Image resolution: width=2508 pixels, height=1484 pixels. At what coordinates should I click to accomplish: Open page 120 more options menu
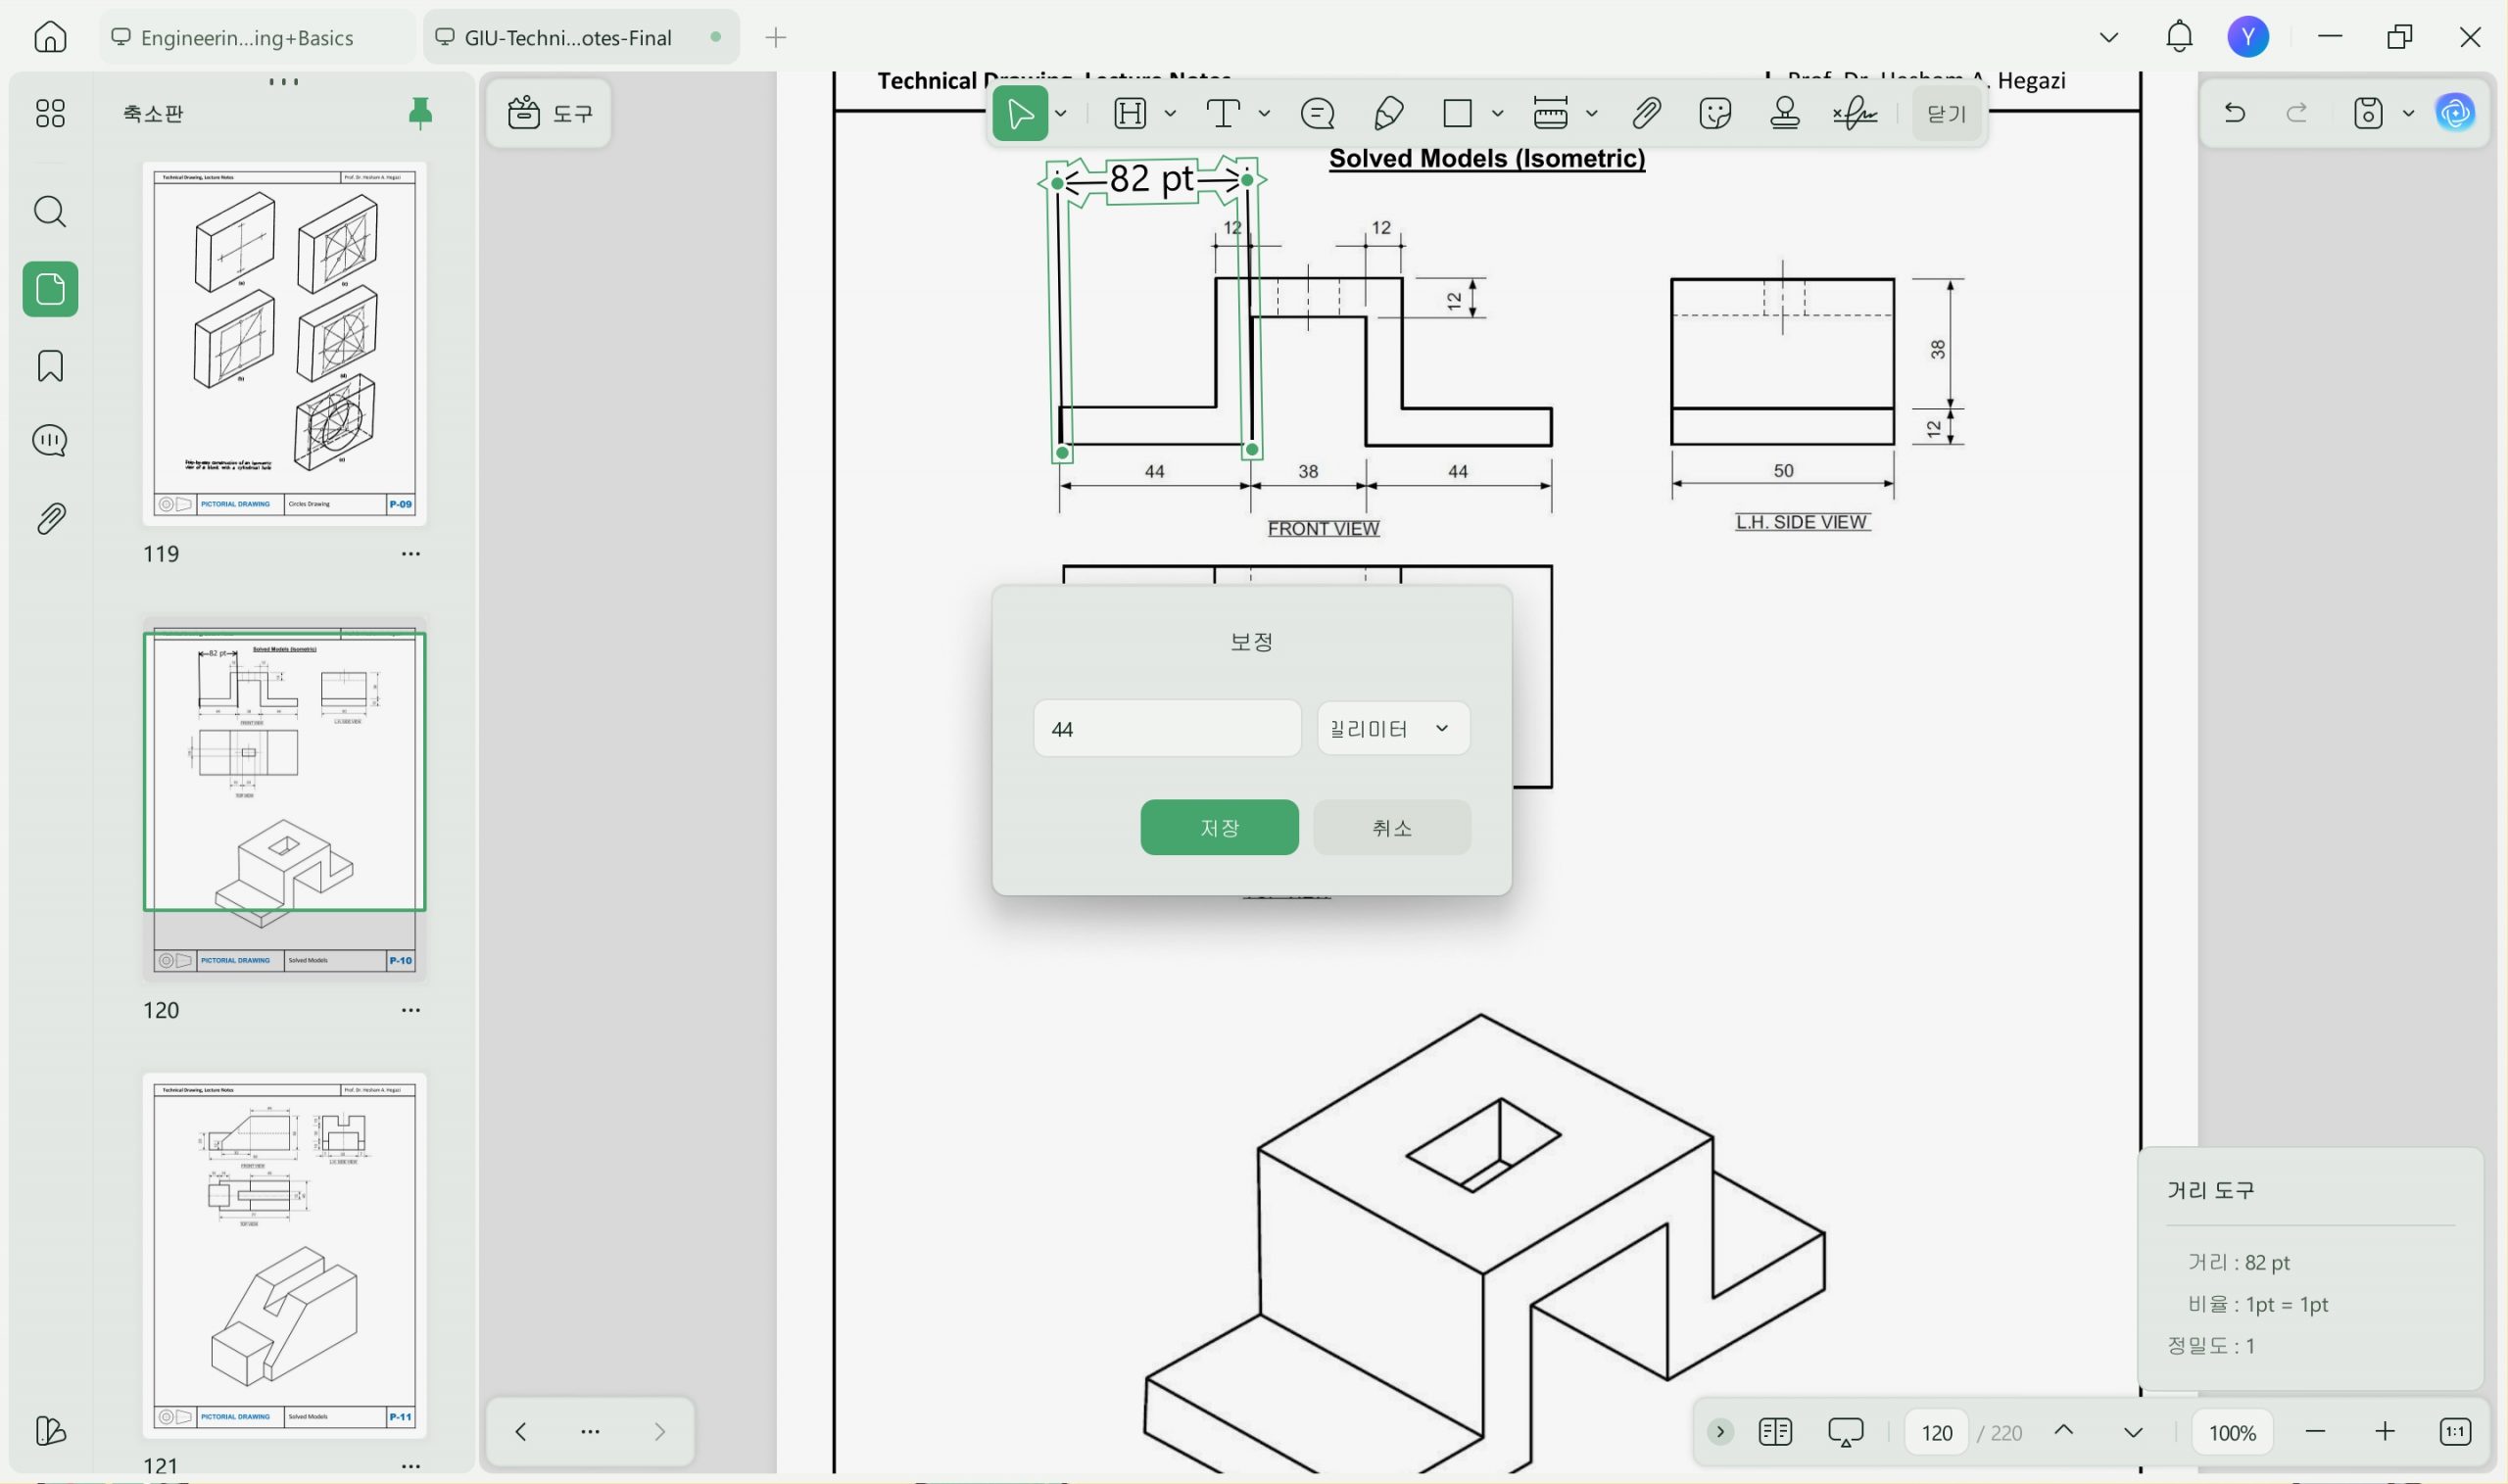coord(410,1010)
